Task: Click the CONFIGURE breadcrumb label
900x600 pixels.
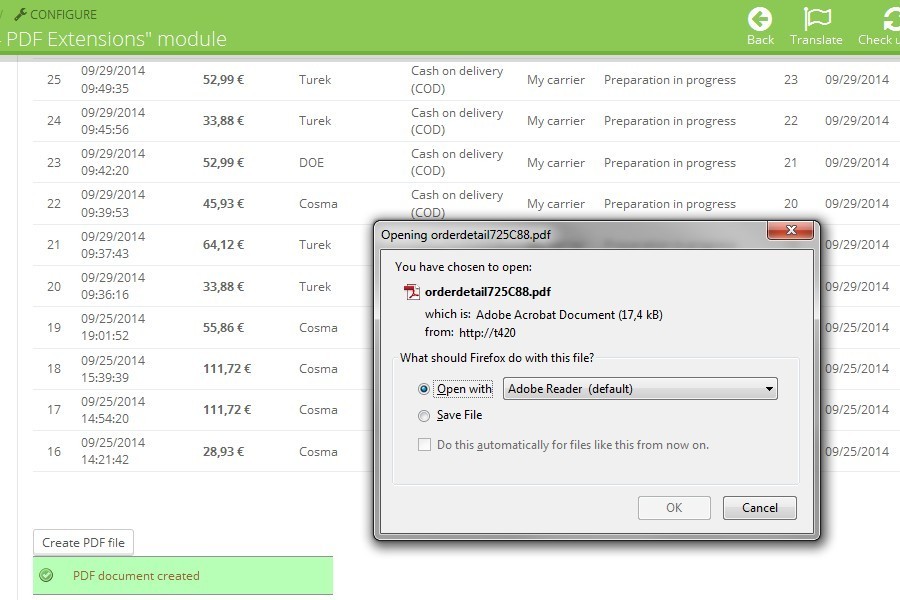Action: click(x=63, y=14)
